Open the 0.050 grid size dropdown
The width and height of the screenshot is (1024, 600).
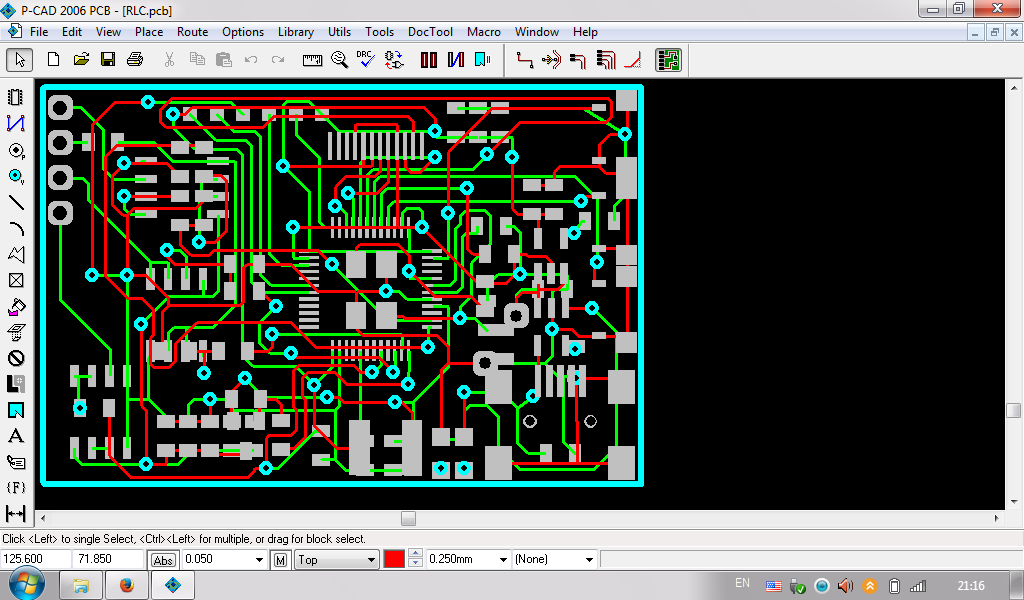coord(260,560)
